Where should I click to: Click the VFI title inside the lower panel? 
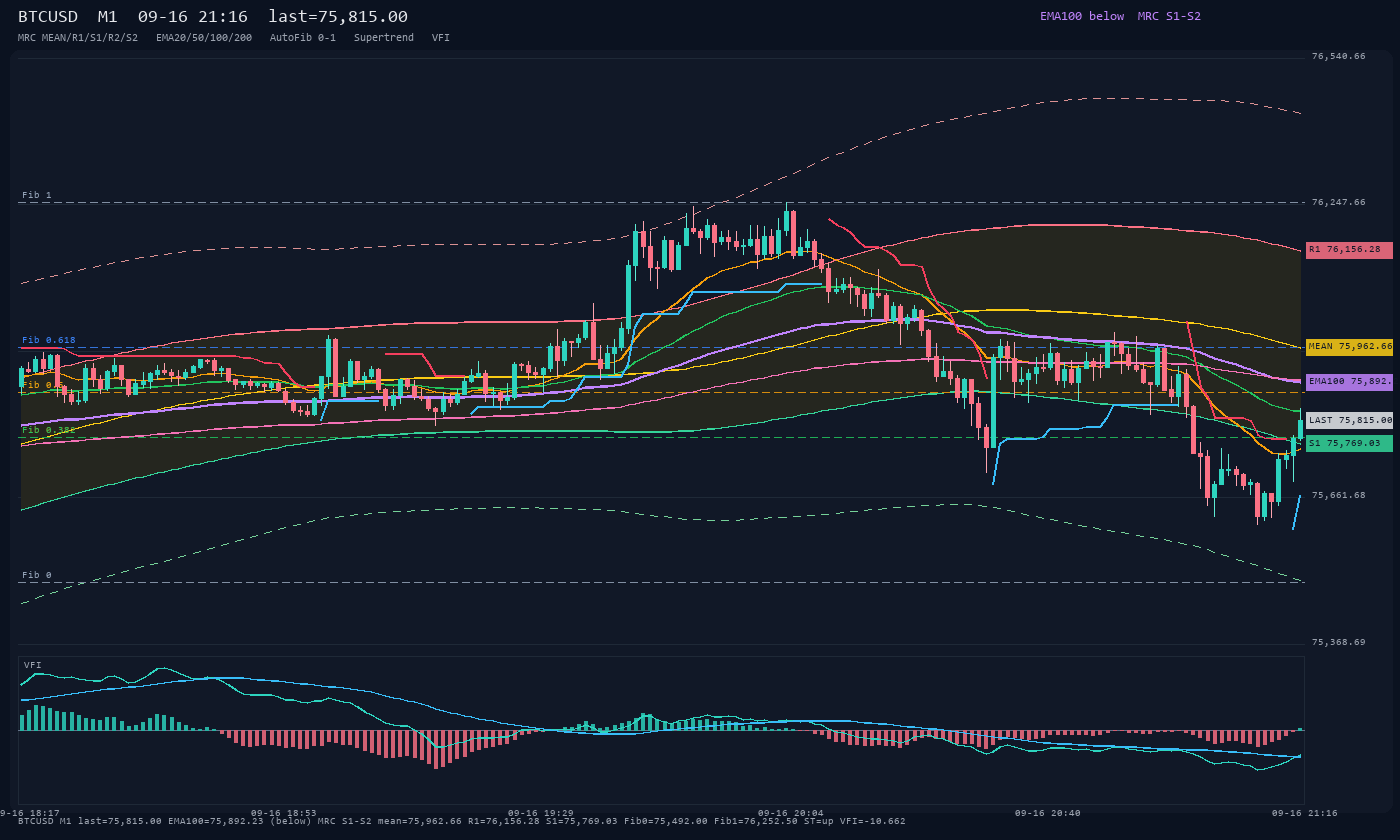(x=33, y=665)
